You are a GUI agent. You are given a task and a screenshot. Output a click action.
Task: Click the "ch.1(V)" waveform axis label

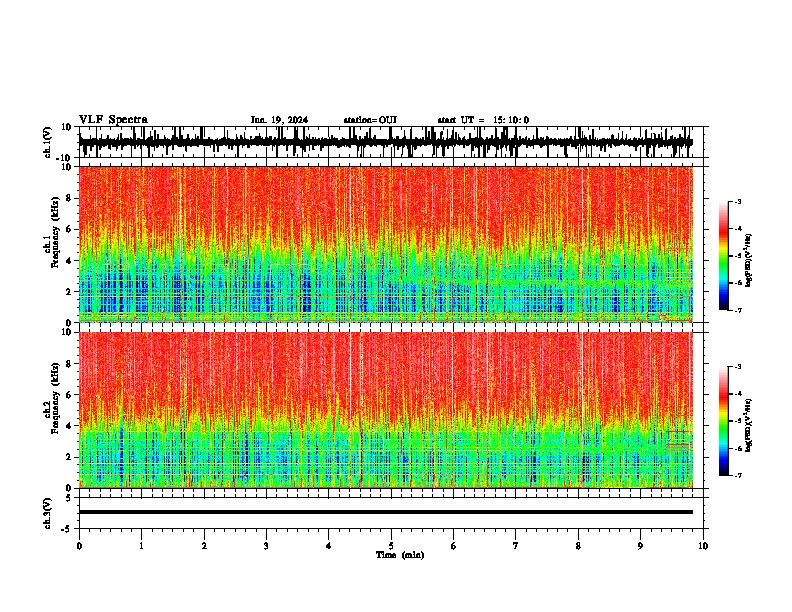click(48, 142)
